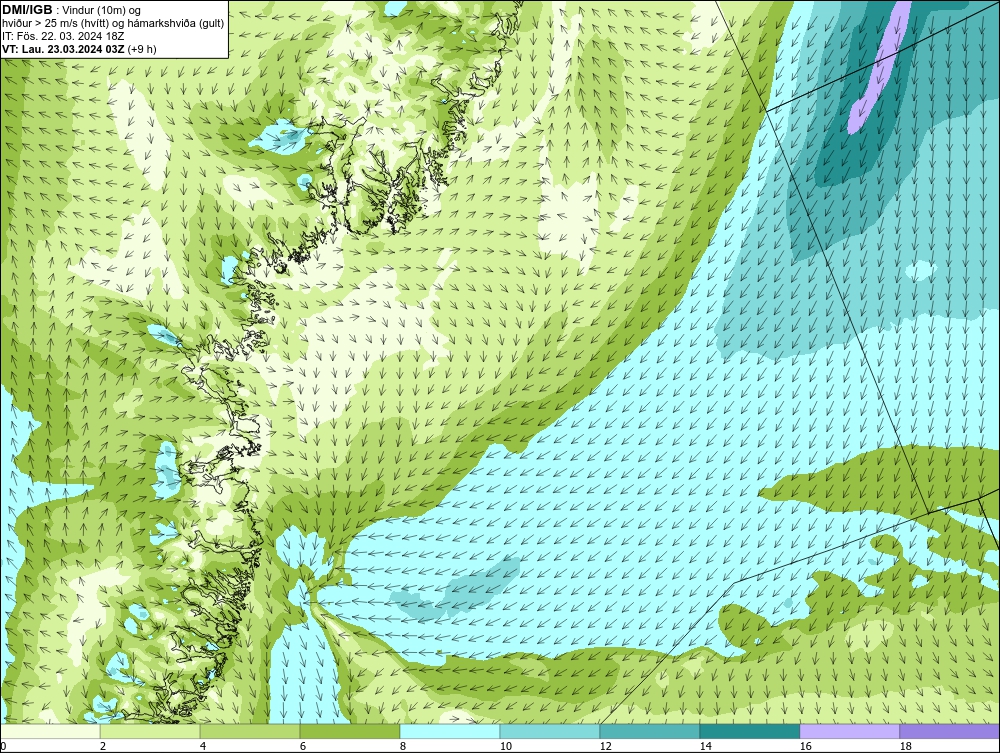Click the 'IT: Fös. 22. 03. 2024 18Z' line
1000x753 pixels.
(x=63, y=36)
